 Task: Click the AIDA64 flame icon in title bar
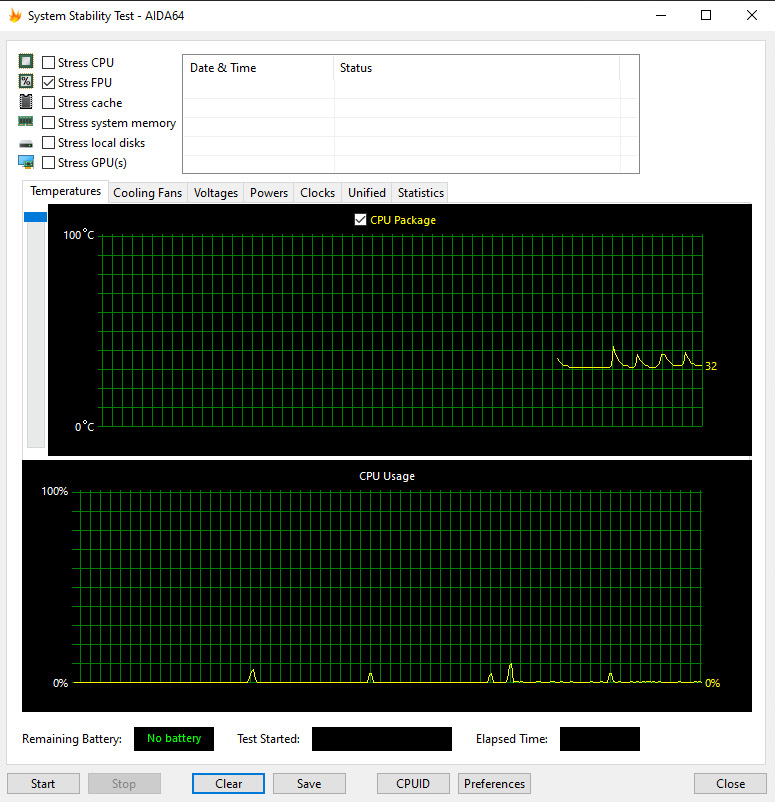[x=14, y=16]
